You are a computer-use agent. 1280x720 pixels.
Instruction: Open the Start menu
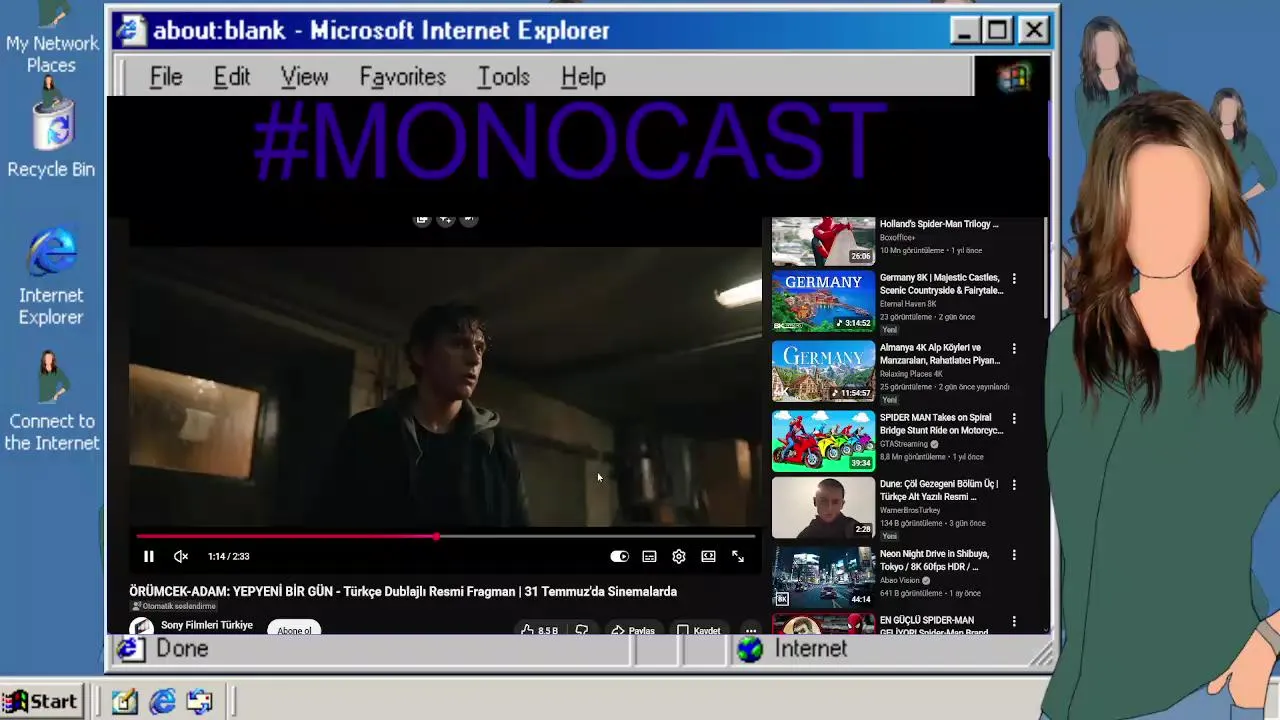coord(40,702)
